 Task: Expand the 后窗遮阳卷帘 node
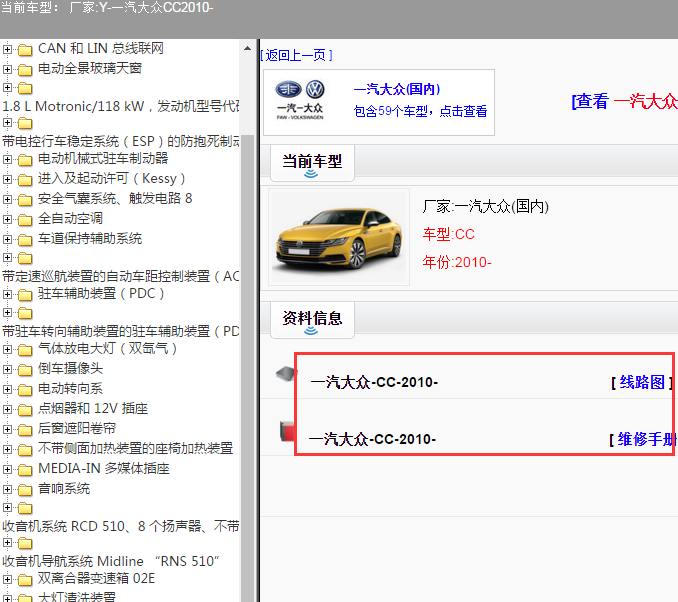click(x=7, y=429)
